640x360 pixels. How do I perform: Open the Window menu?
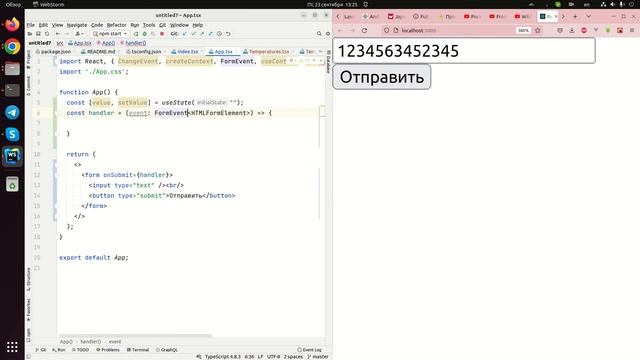179,25
